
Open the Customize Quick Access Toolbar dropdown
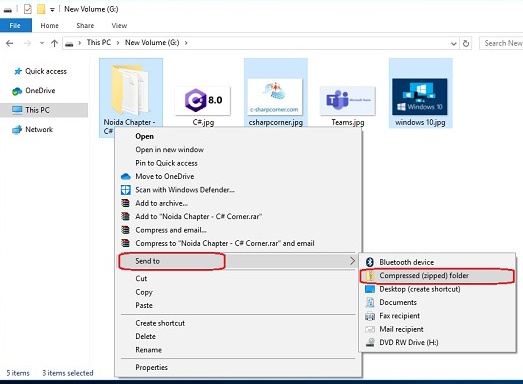coord(52,10)
